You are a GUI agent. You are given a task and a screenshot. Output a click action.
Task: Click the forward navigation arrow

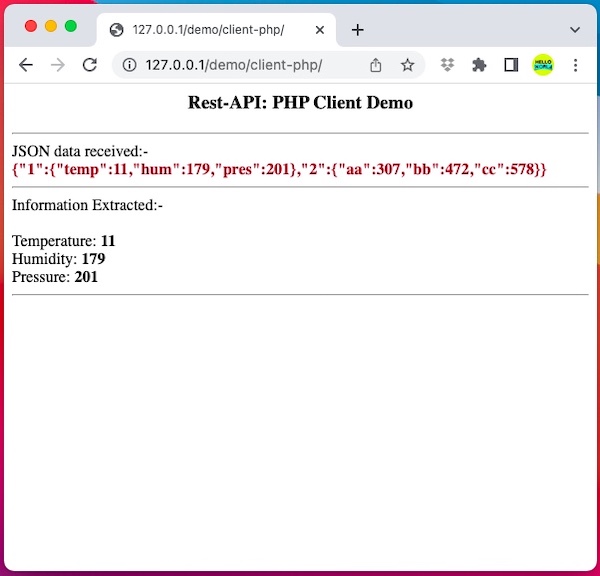[58, 65]
